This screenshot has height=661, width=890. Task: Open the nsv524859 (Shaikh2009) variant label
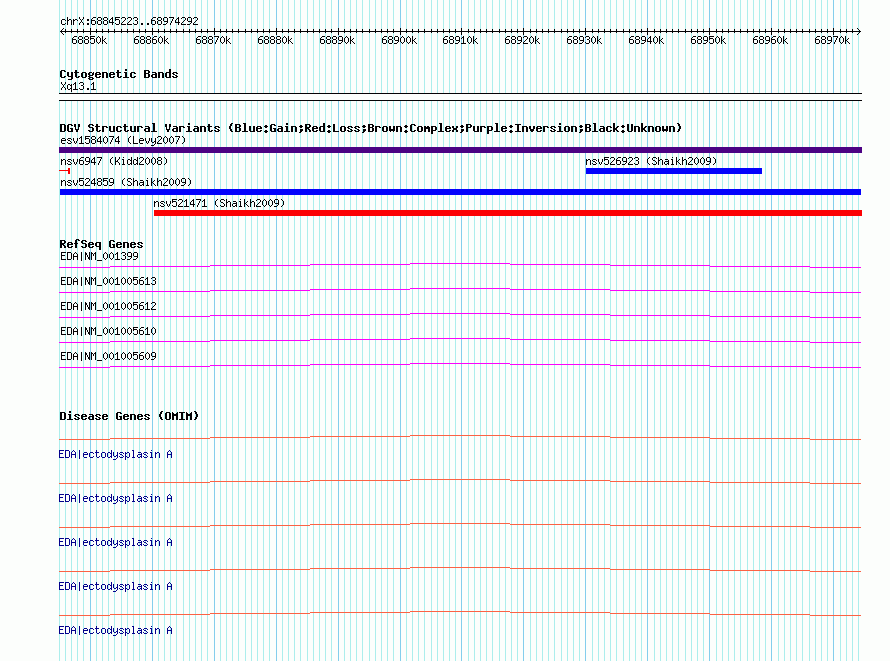click(126, 182)
